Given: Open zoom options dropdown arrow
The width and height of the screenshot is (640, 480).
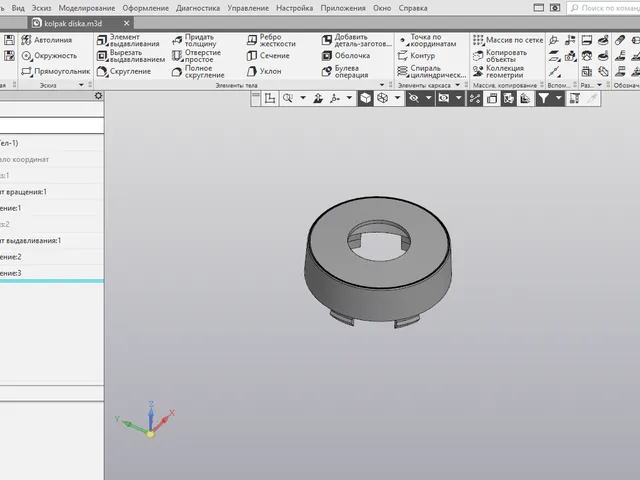Looking at the screenshot, I should click(x=303, y=98).
